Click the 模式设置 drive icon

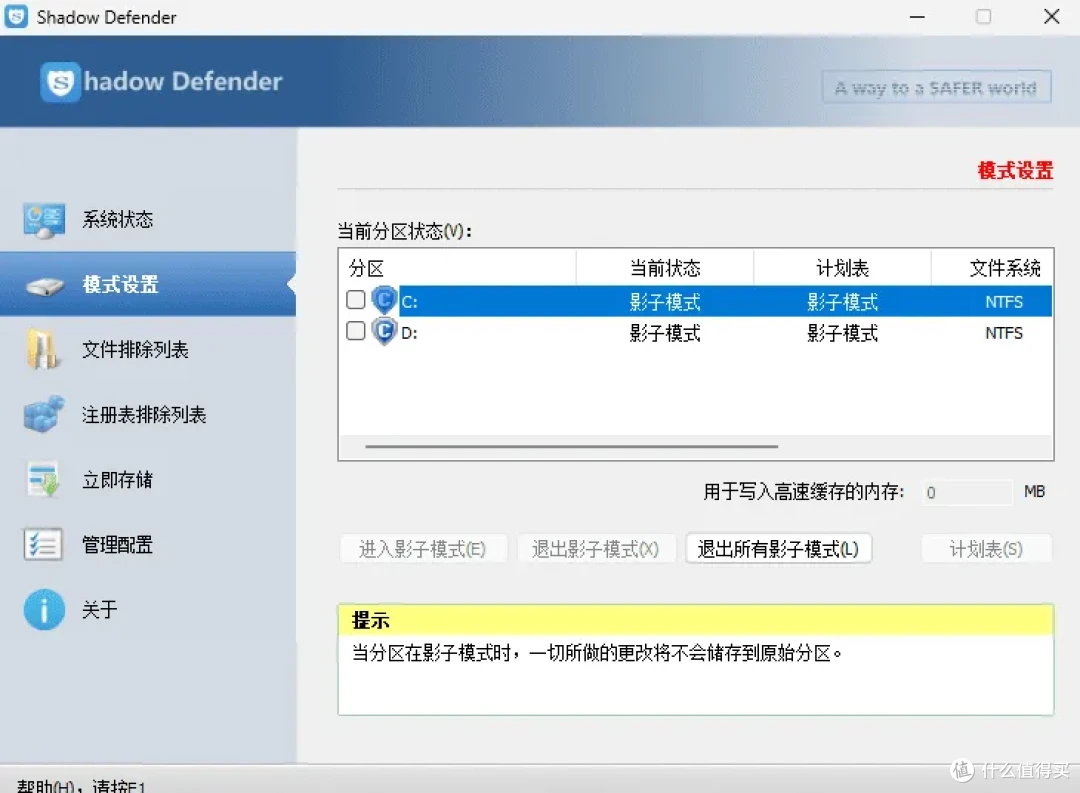(x=45, y=285)
